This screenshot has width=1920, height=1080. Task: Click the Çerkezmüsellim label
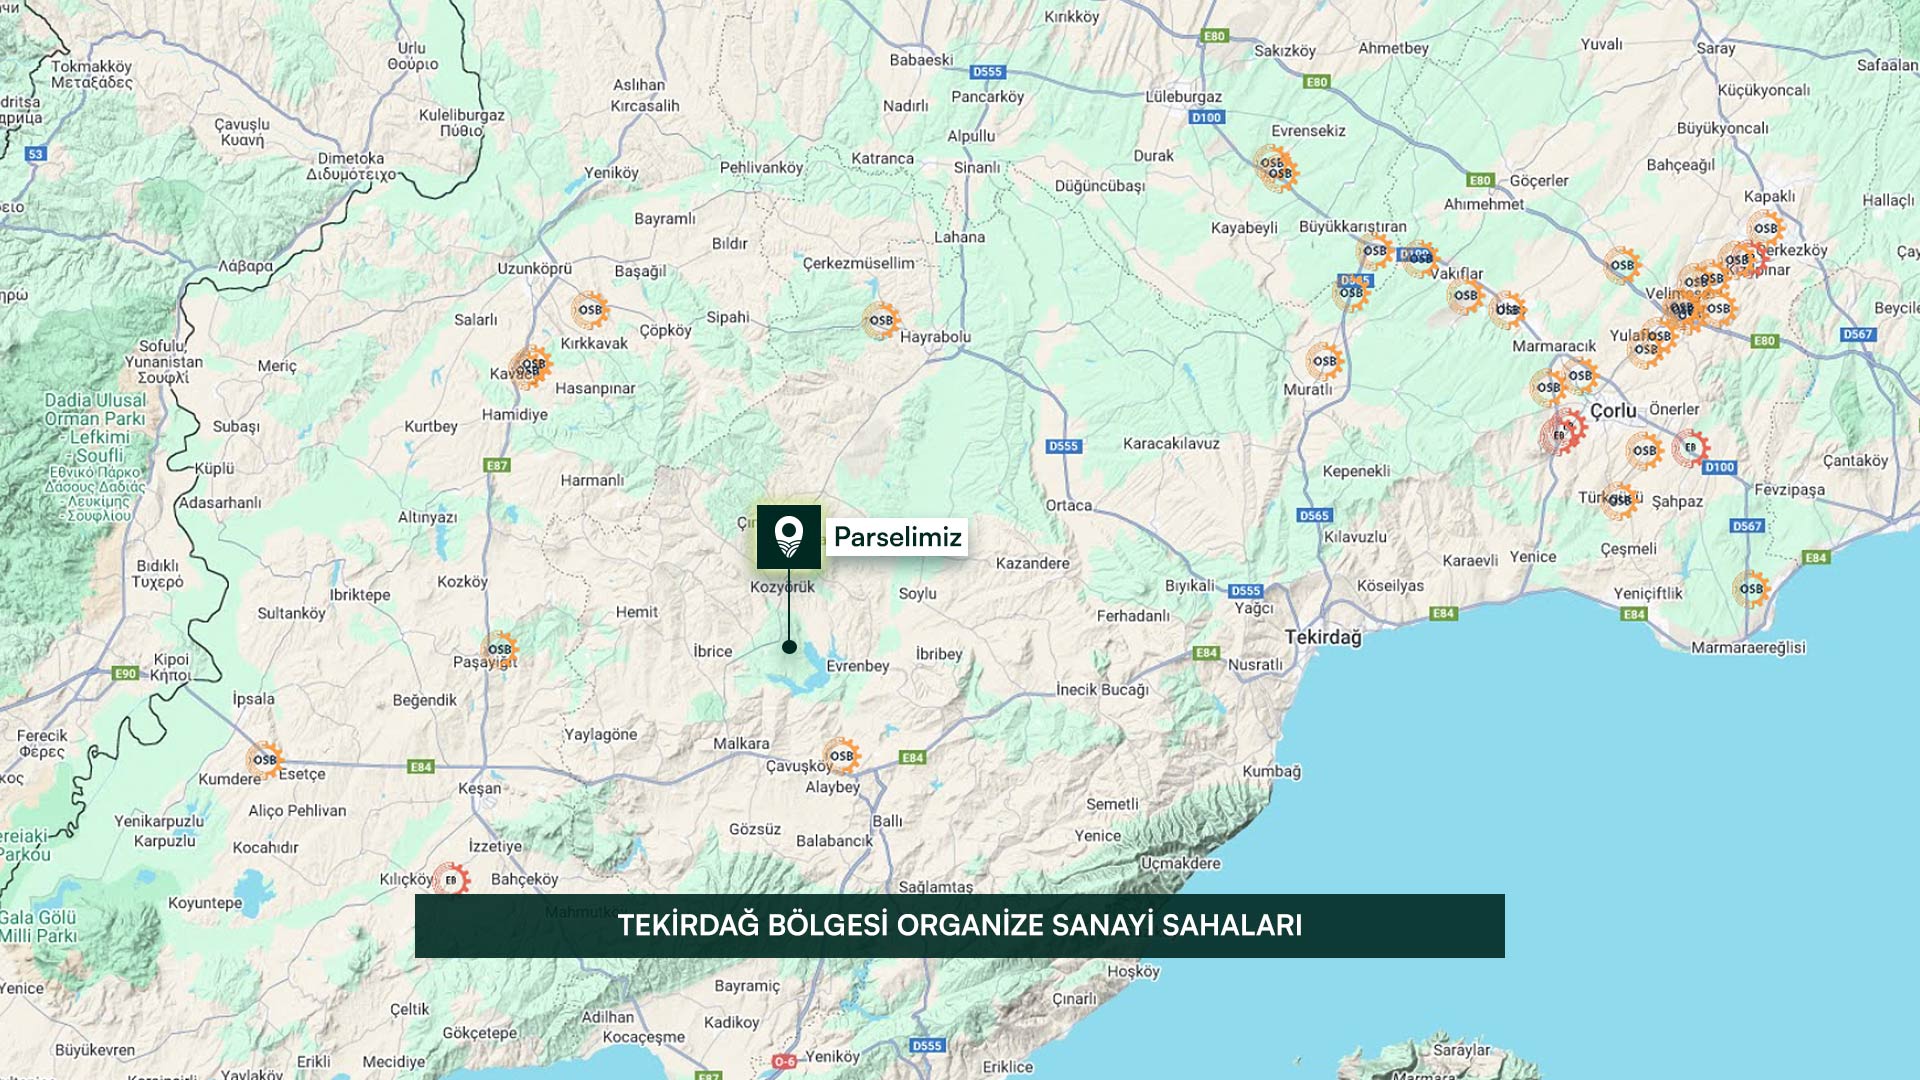coord(859,263)
